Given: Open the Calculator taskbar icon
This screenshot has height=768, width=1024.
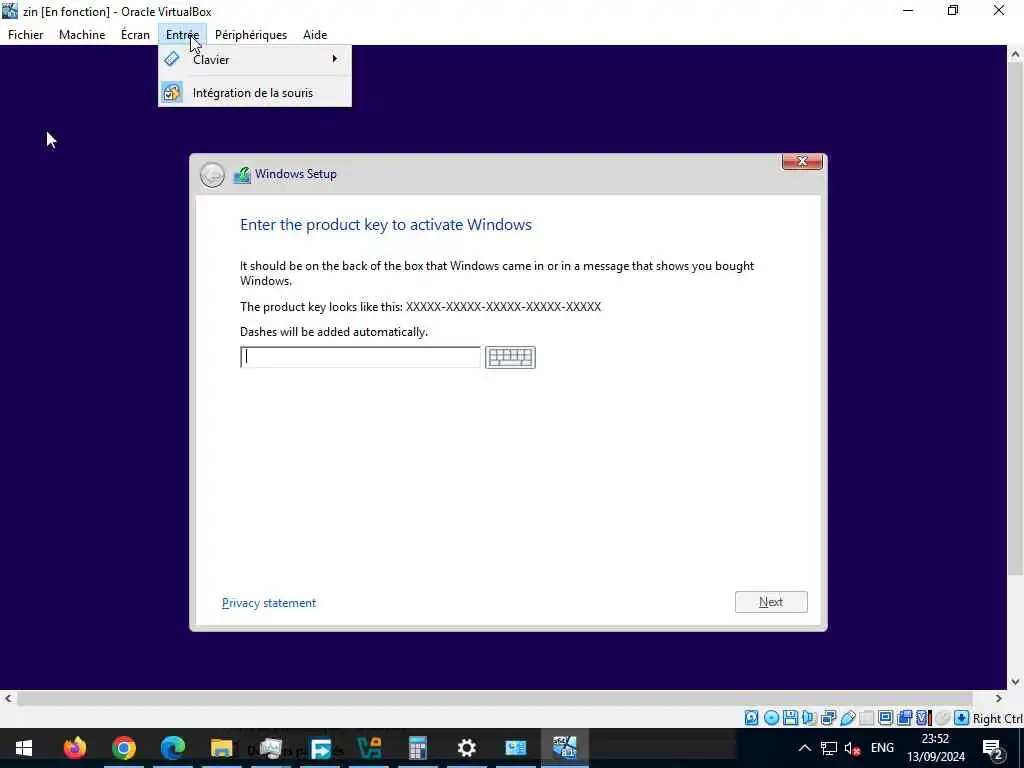Looking at the screenshot, I should 417,748.
